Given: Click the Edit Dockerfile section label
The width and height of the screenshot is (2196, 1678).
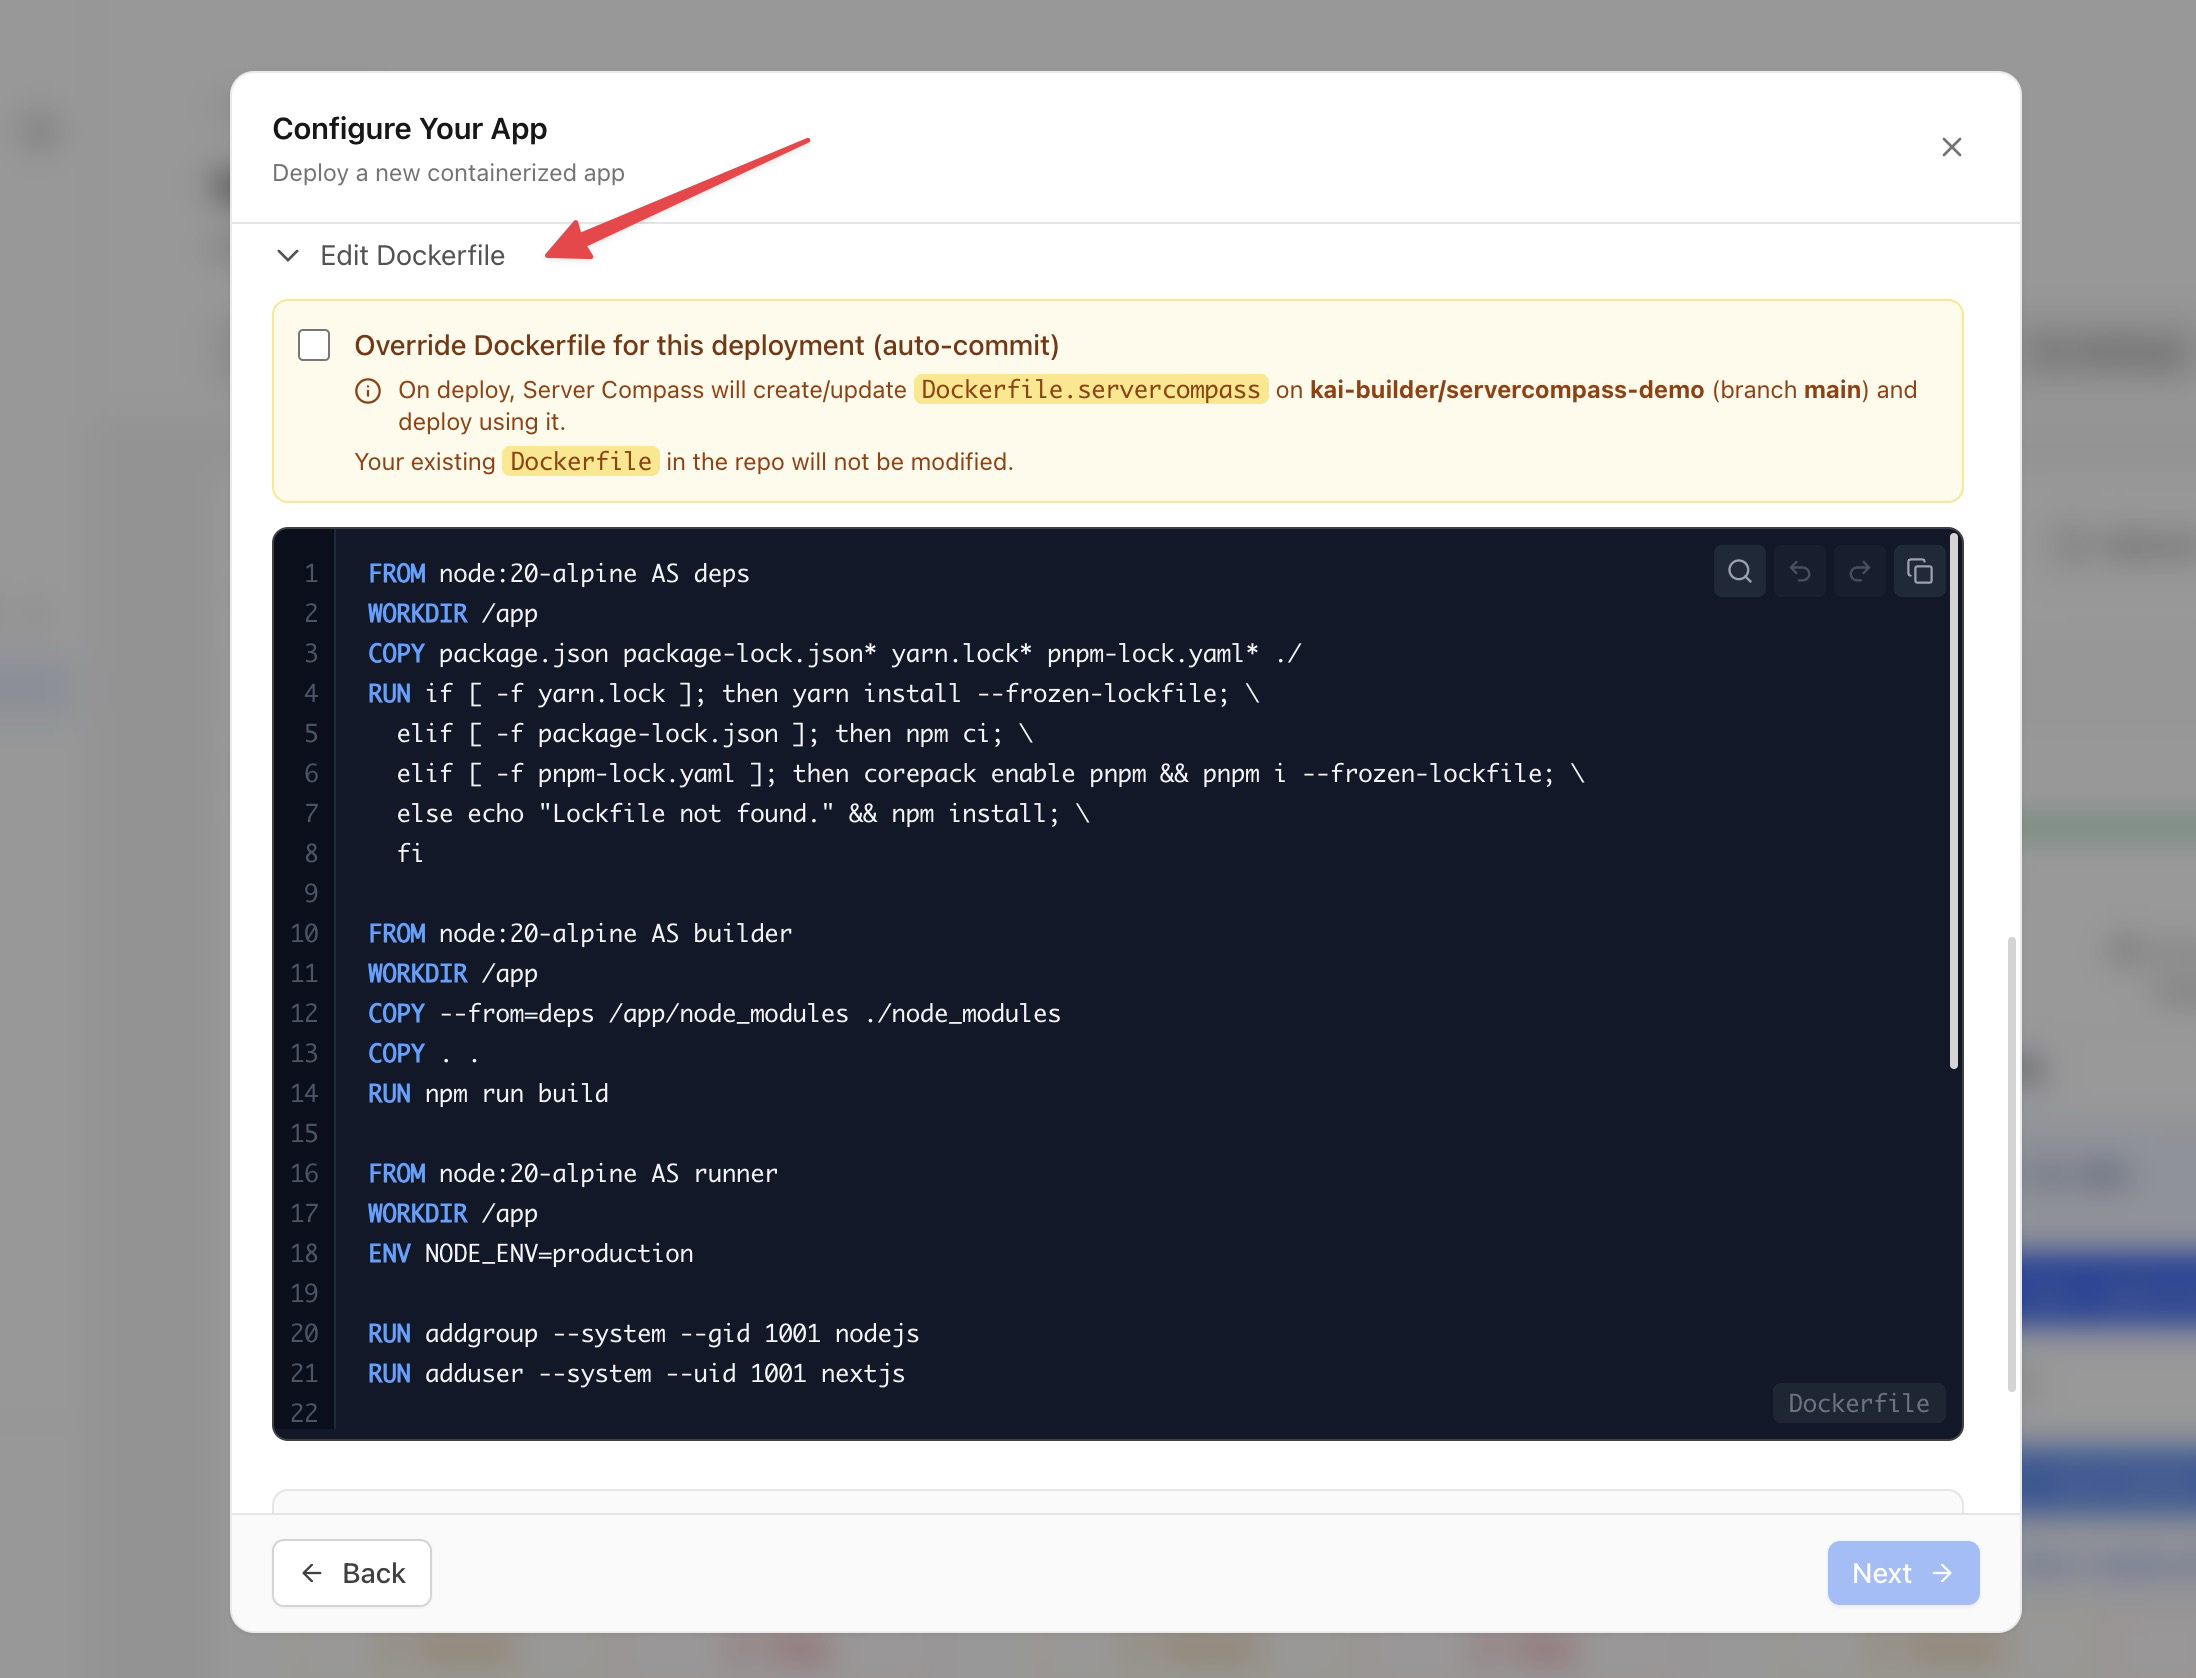Looking at the screenshot, I should [412, 256].
